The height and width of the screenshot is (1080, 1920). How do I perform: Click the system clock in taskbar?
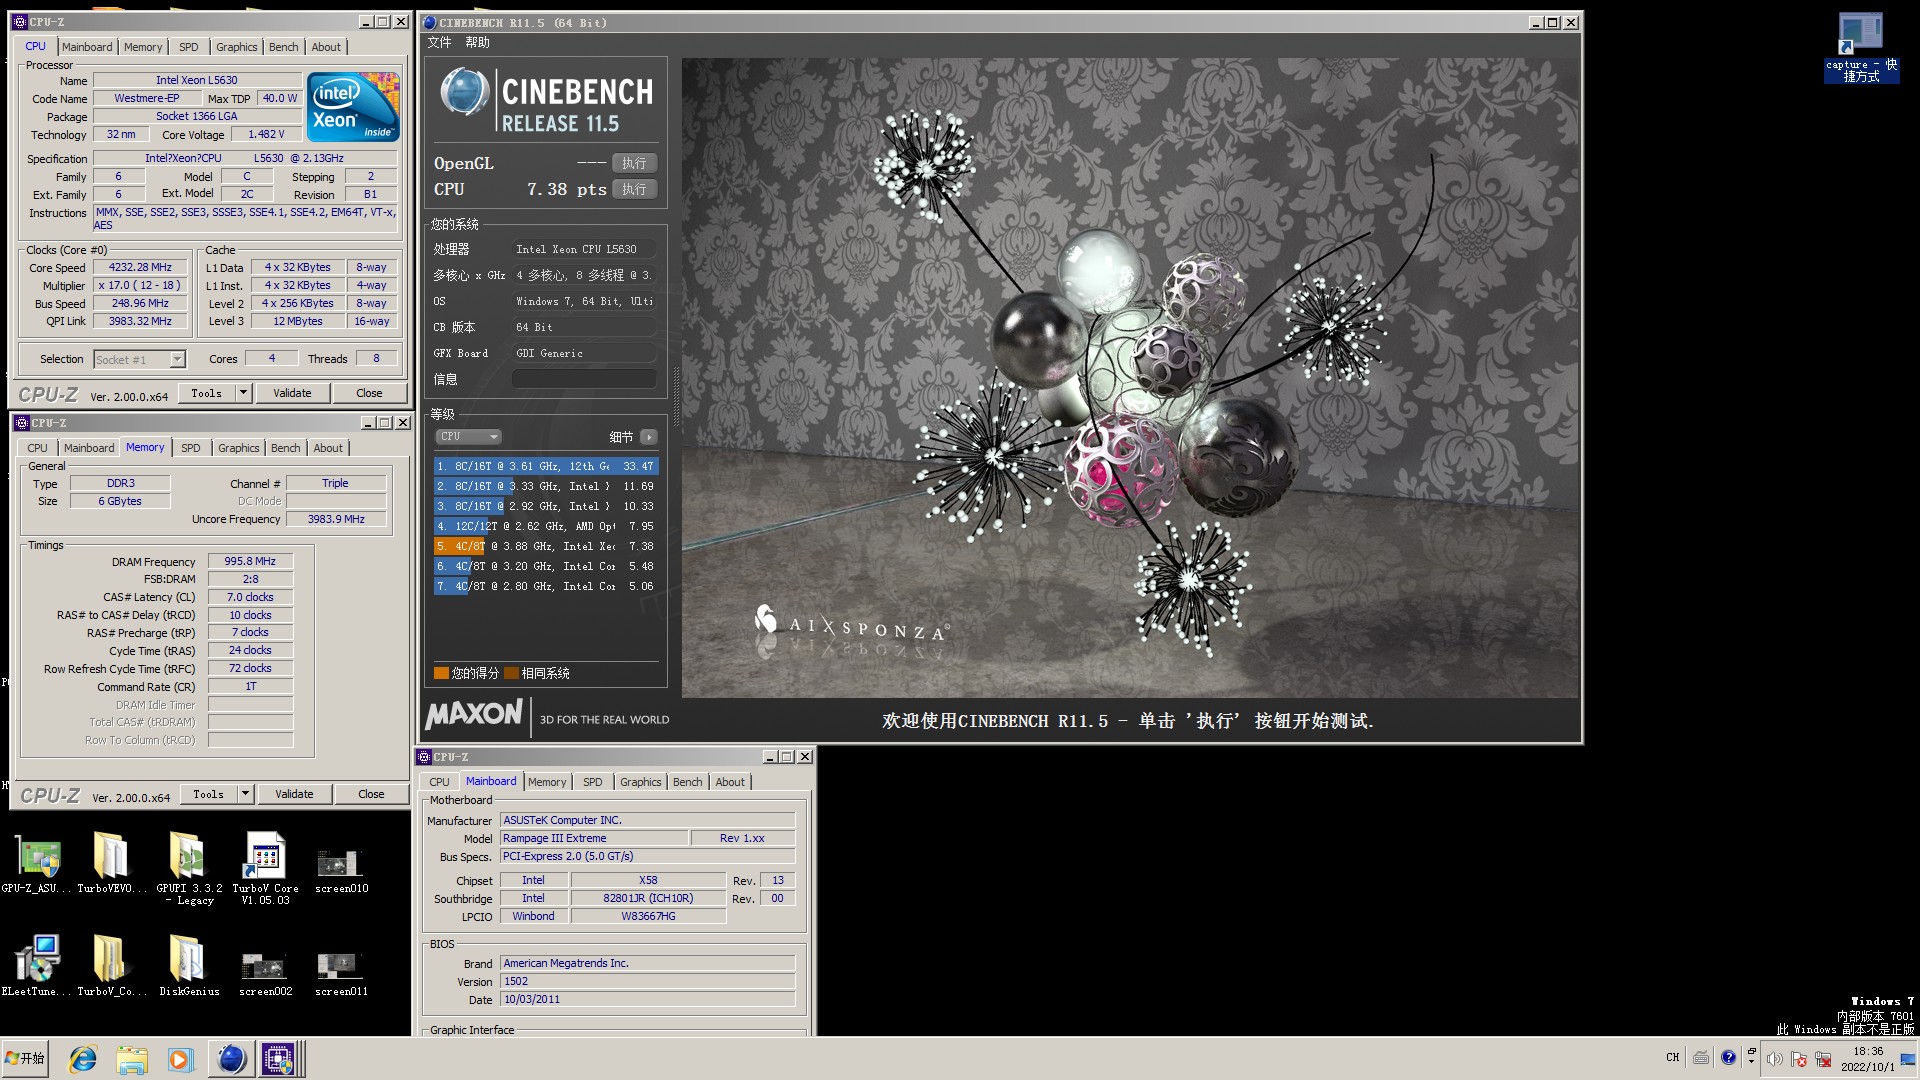coord(1867,1059)
